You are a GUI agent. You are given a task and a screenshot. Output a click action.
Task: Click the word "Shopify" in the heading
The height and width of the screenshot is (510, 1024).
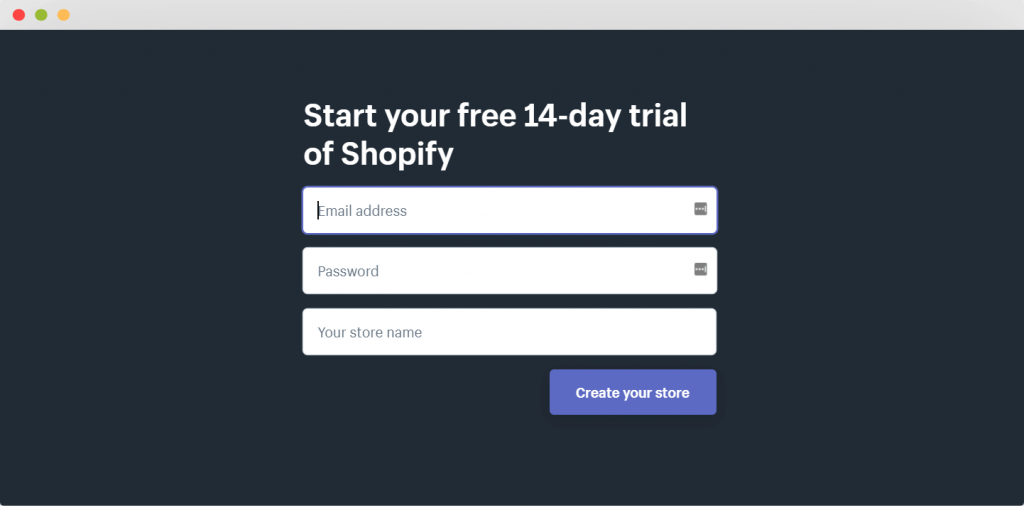tap(397, 155)
